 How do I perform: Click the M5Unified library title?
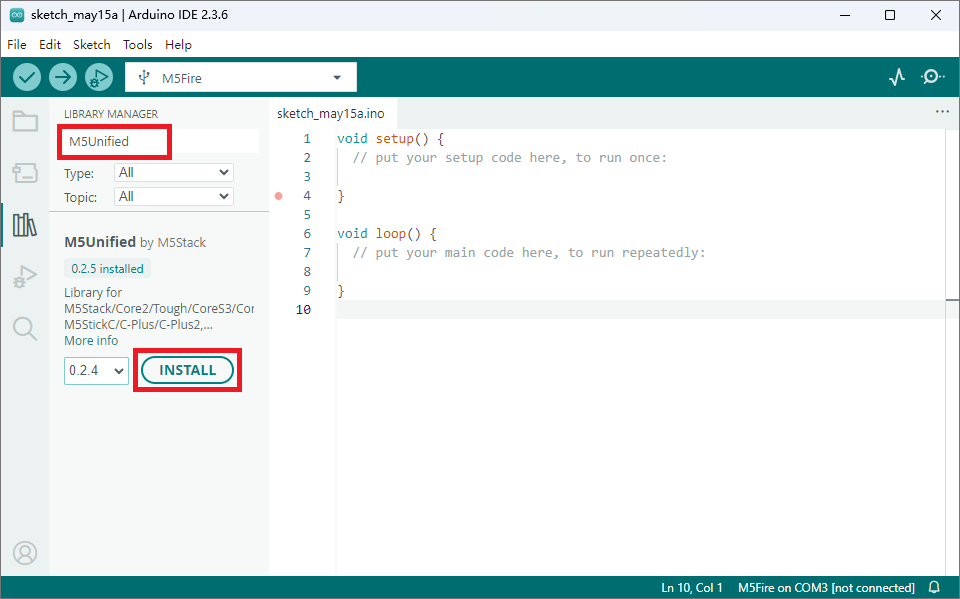click(100, 242)
